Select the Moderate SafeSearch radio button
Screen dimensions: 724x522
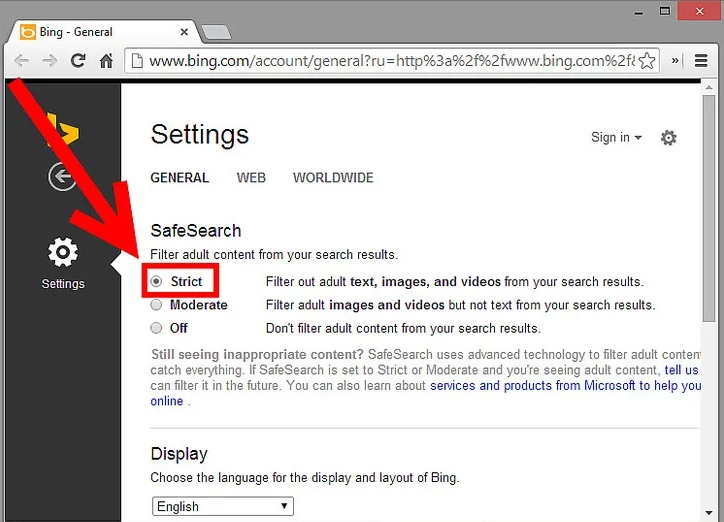click(x=157, y=305)
